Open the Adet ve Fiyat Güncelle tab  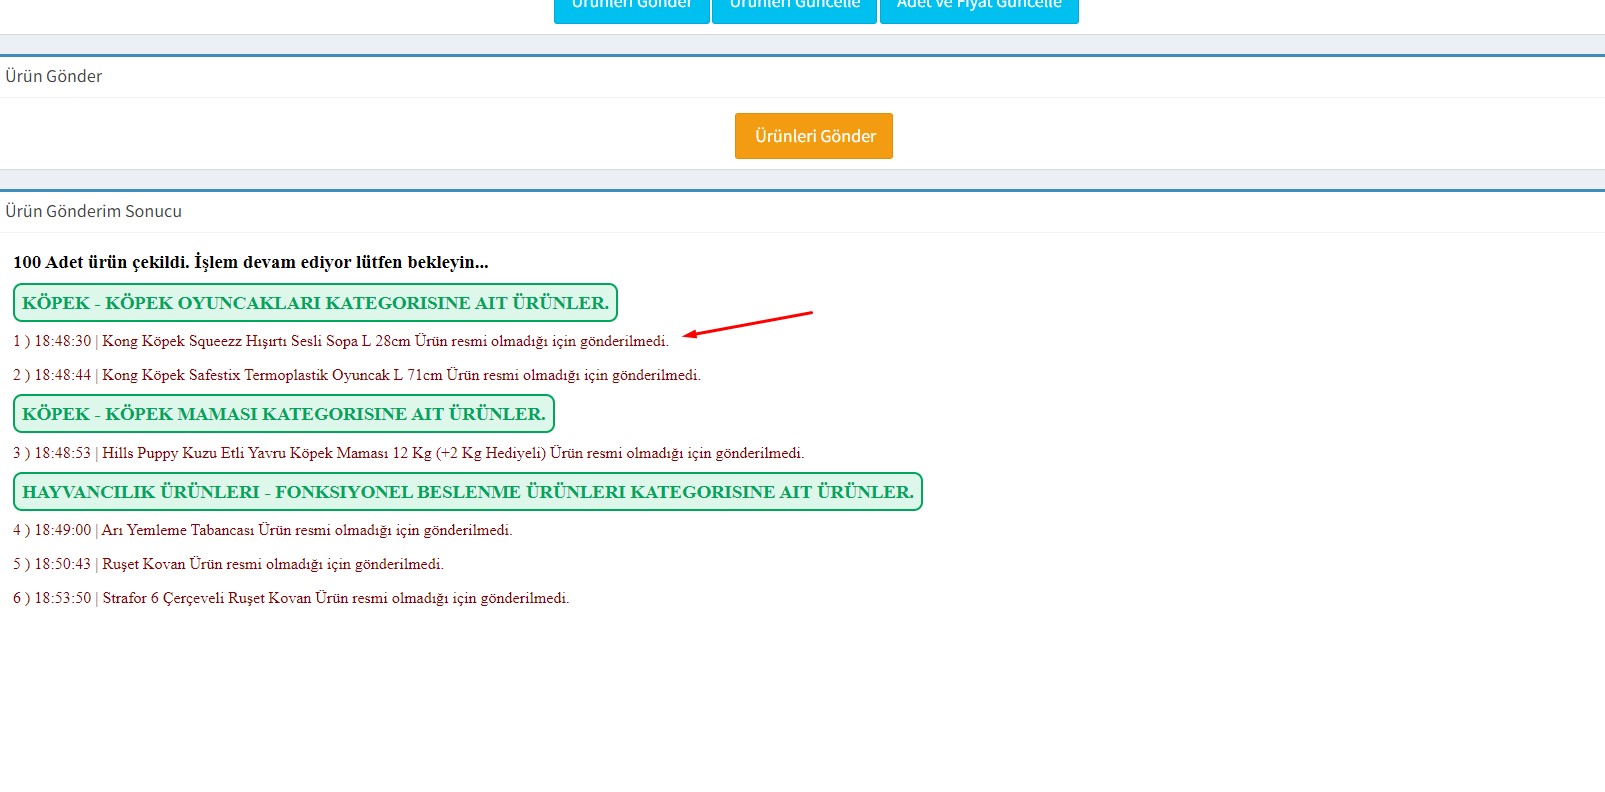(978, 8)
